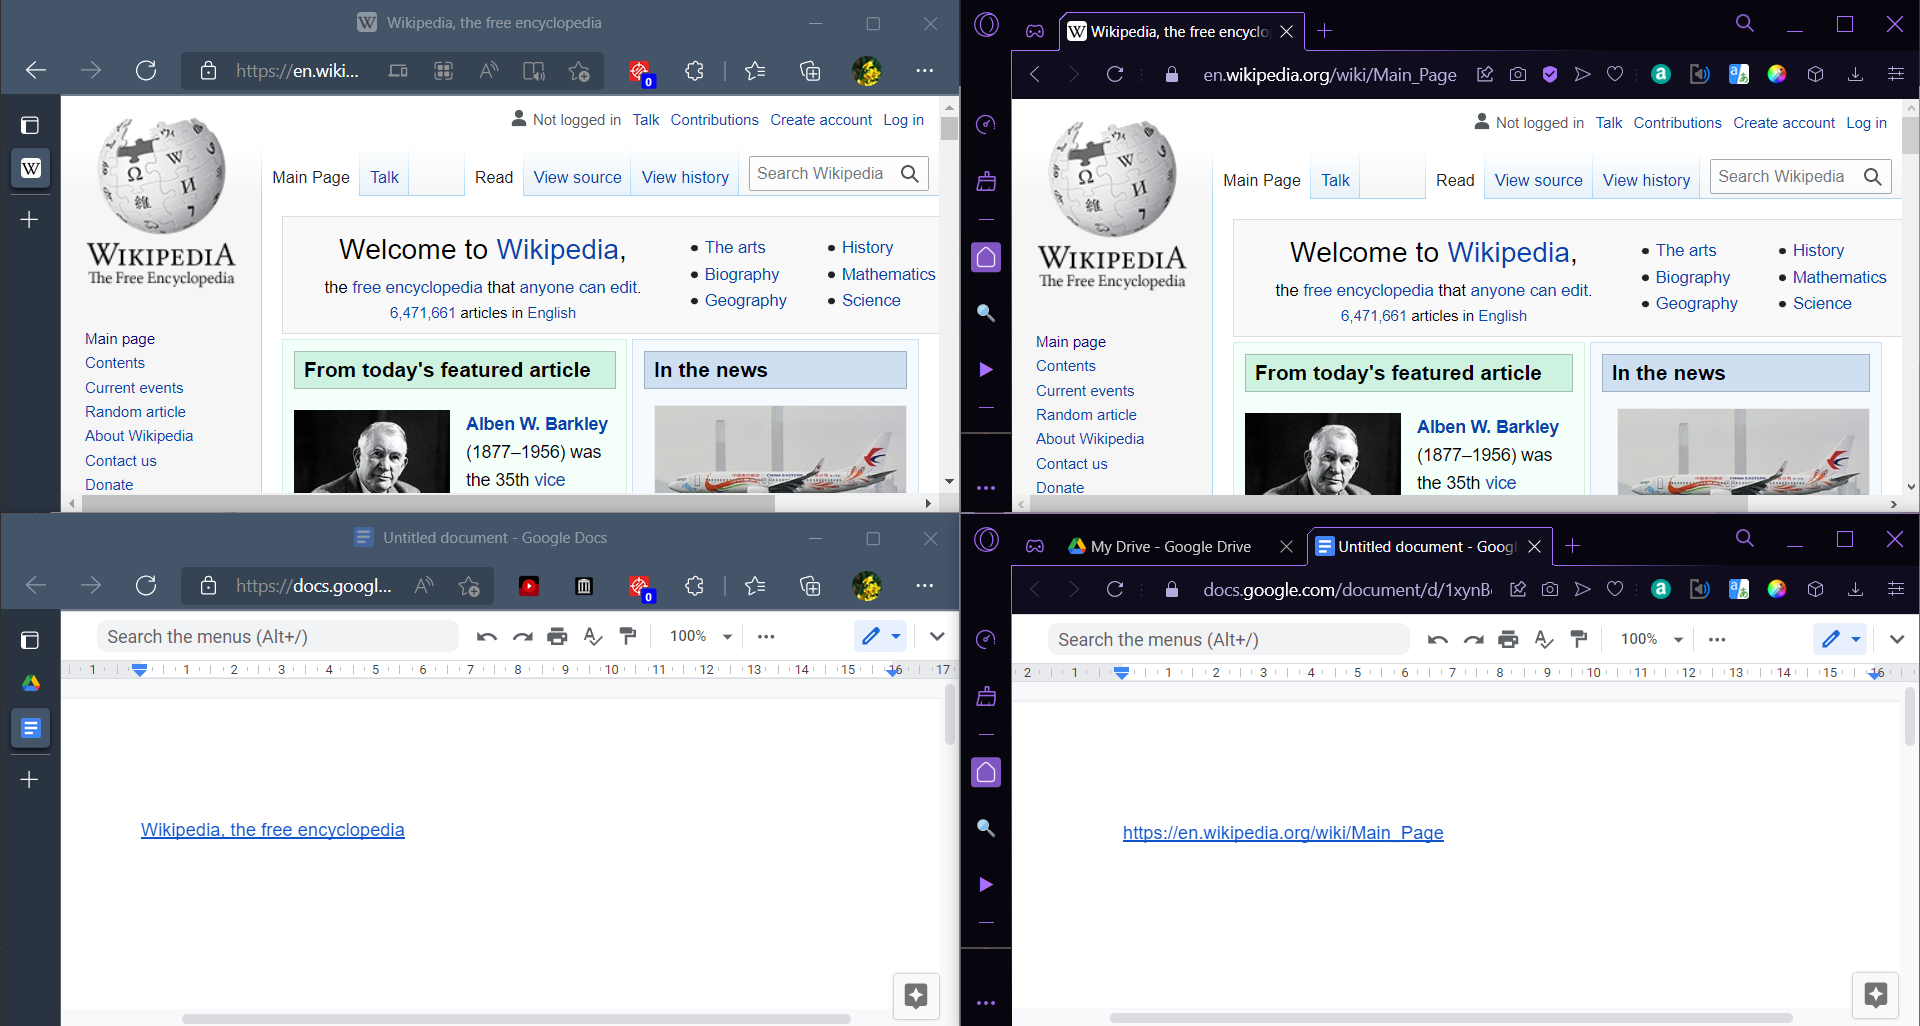This screenshot has height=1026, width=1920.
Task: Click the Opera logo menu in Wikipedia window
Action: 987,24
